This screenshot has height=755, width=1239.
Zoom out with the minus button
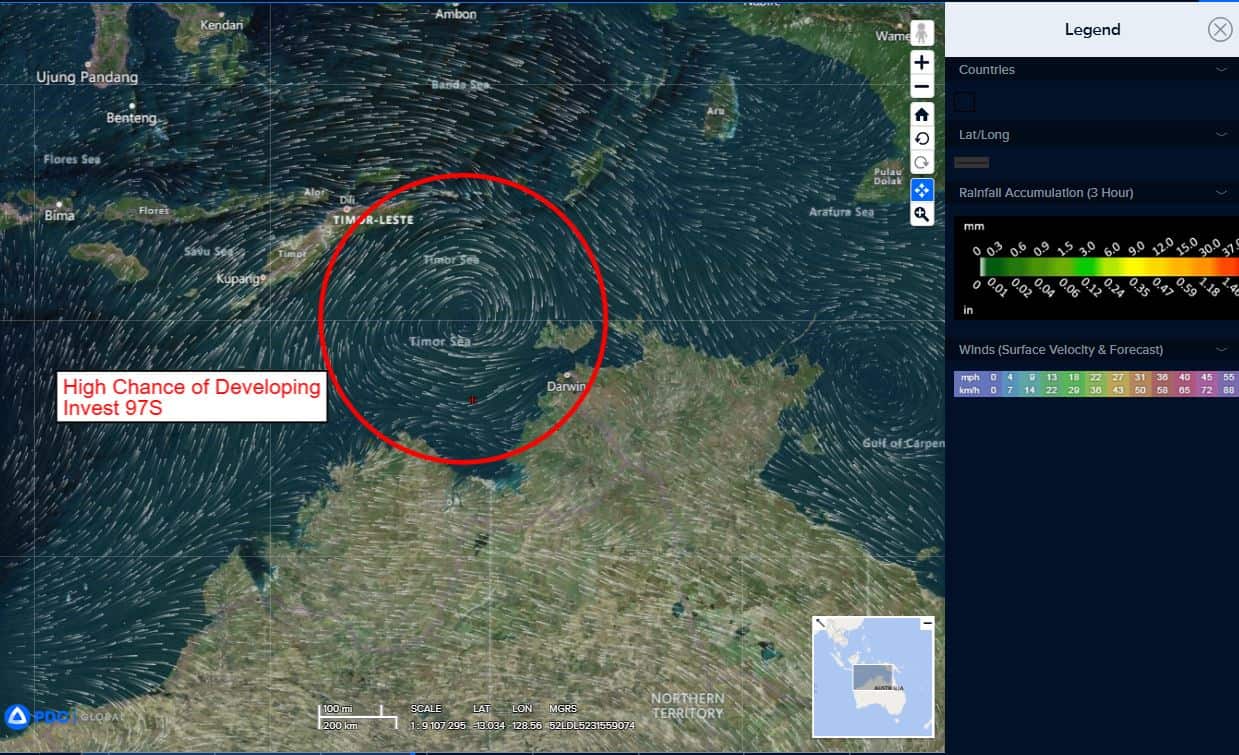click(921, 86)
